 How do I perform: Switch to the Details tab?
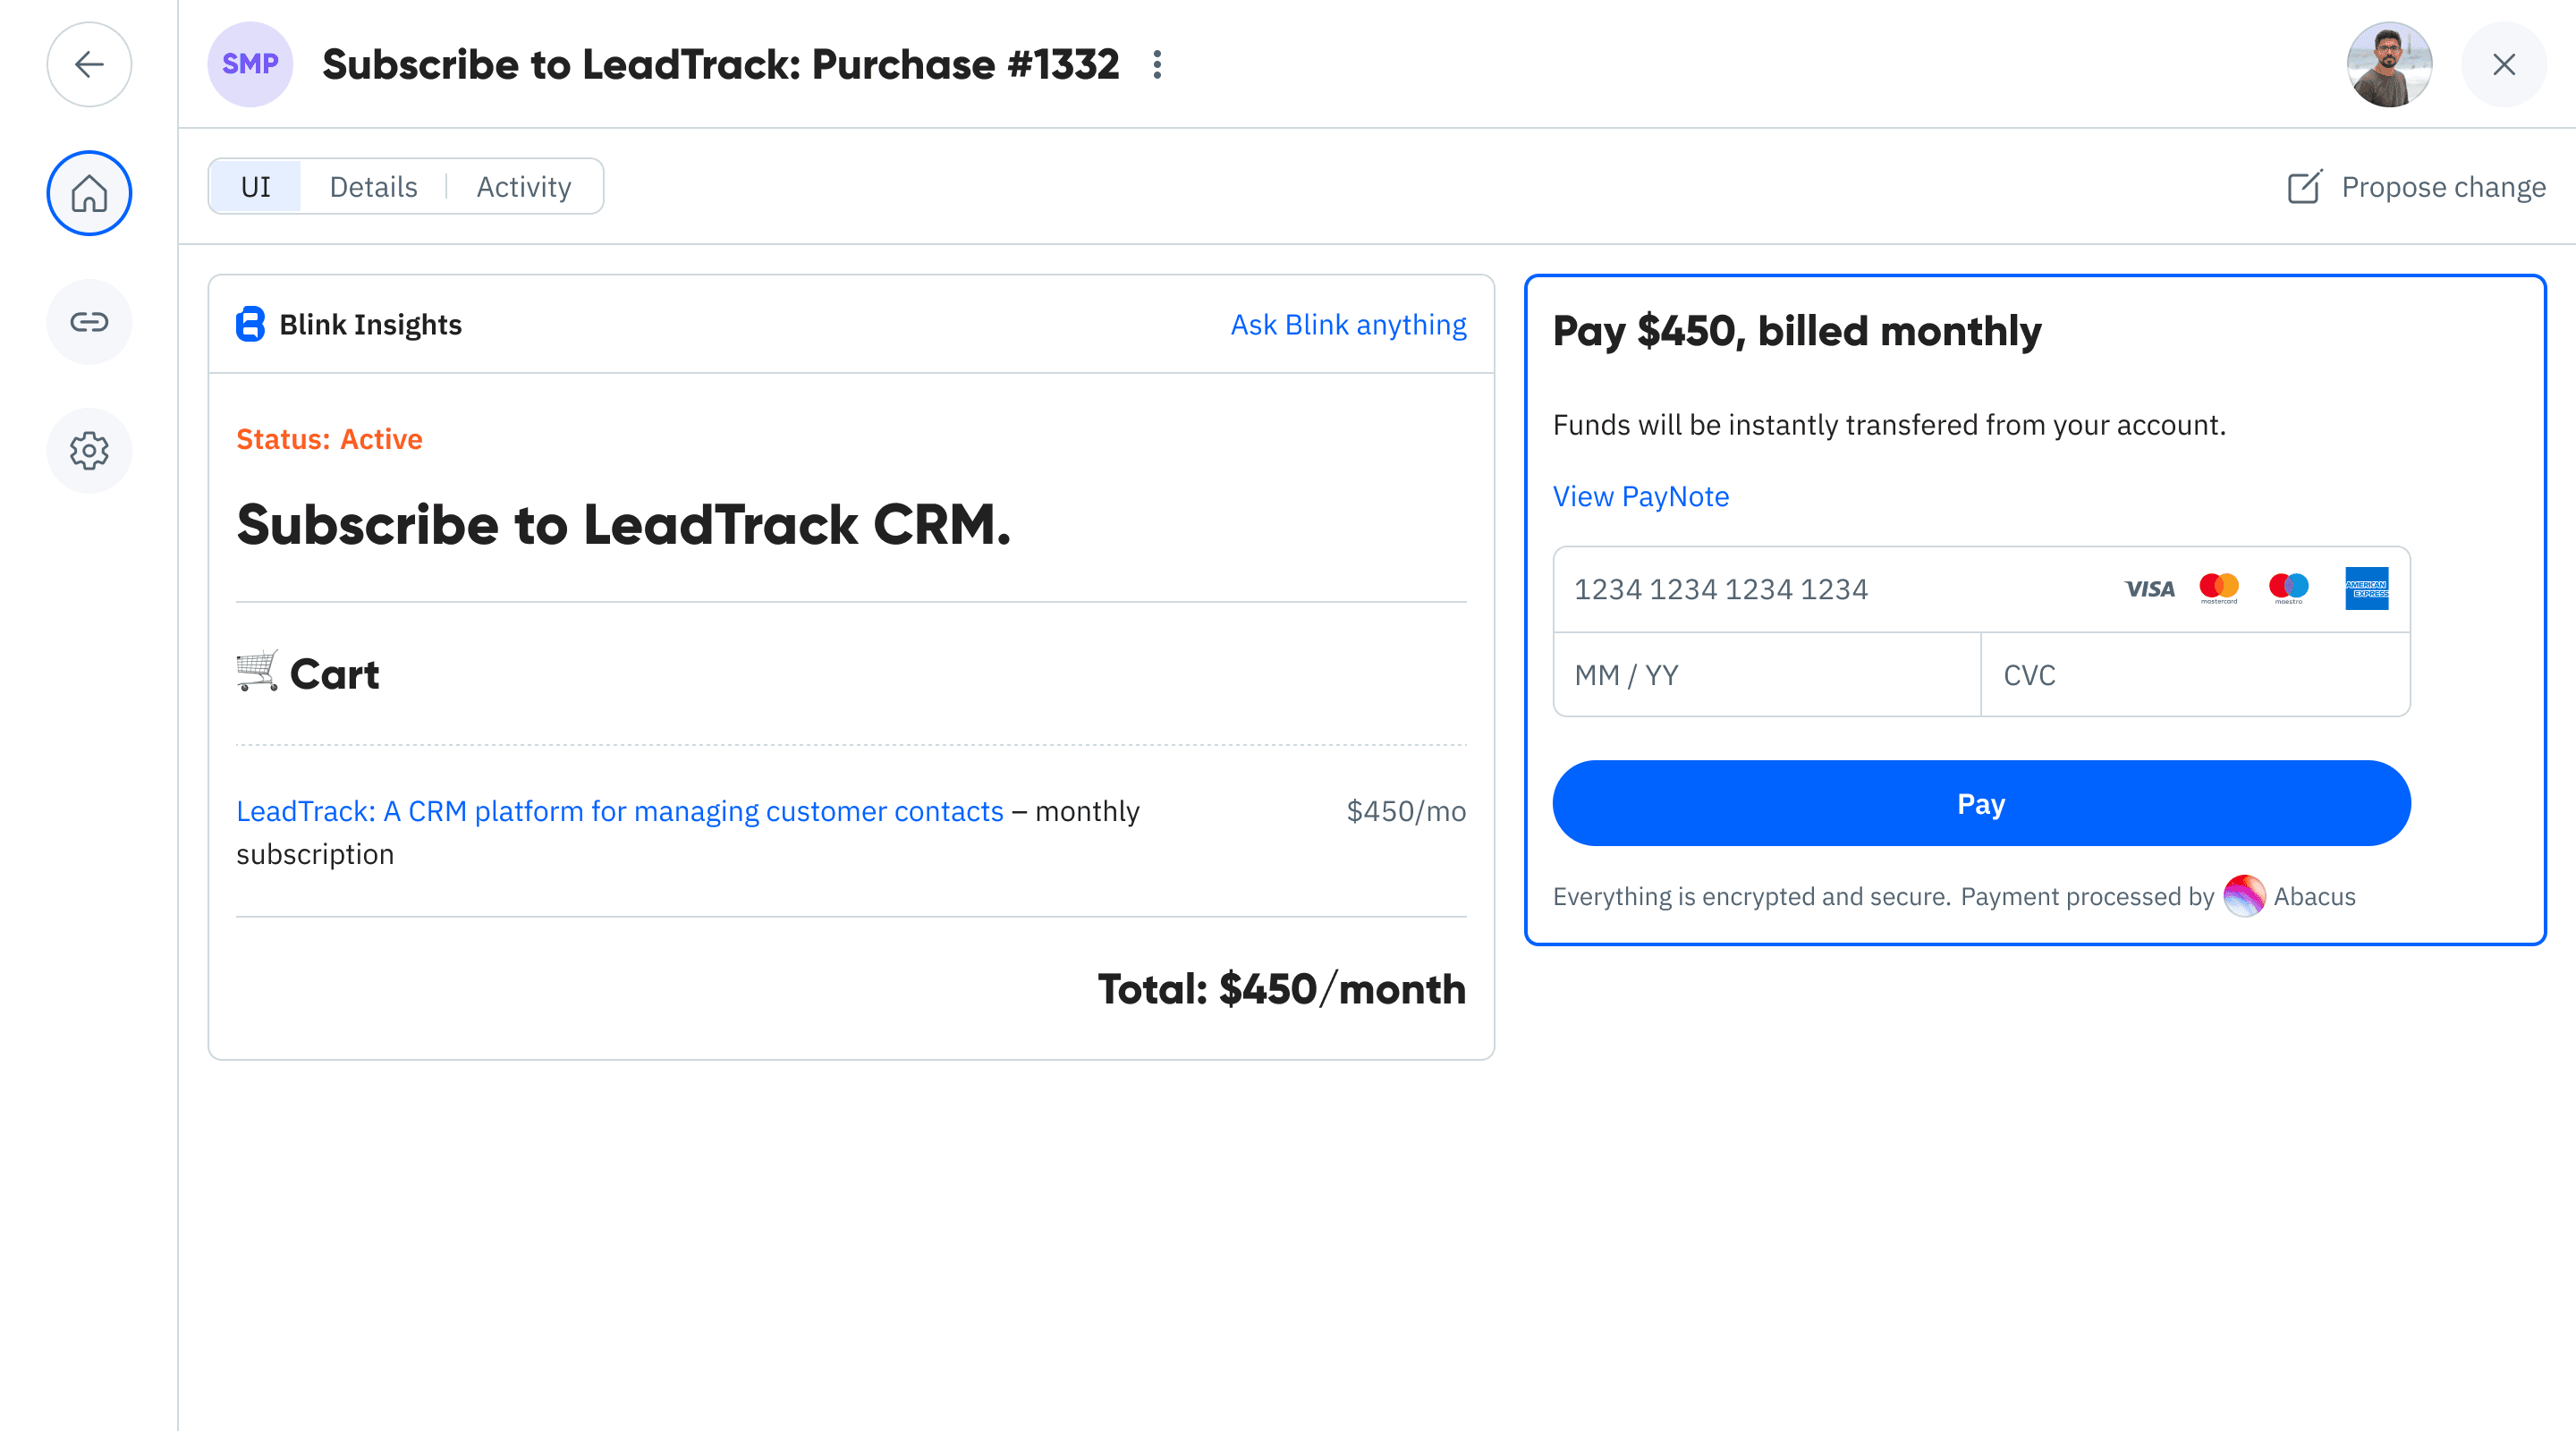[373, 187]
